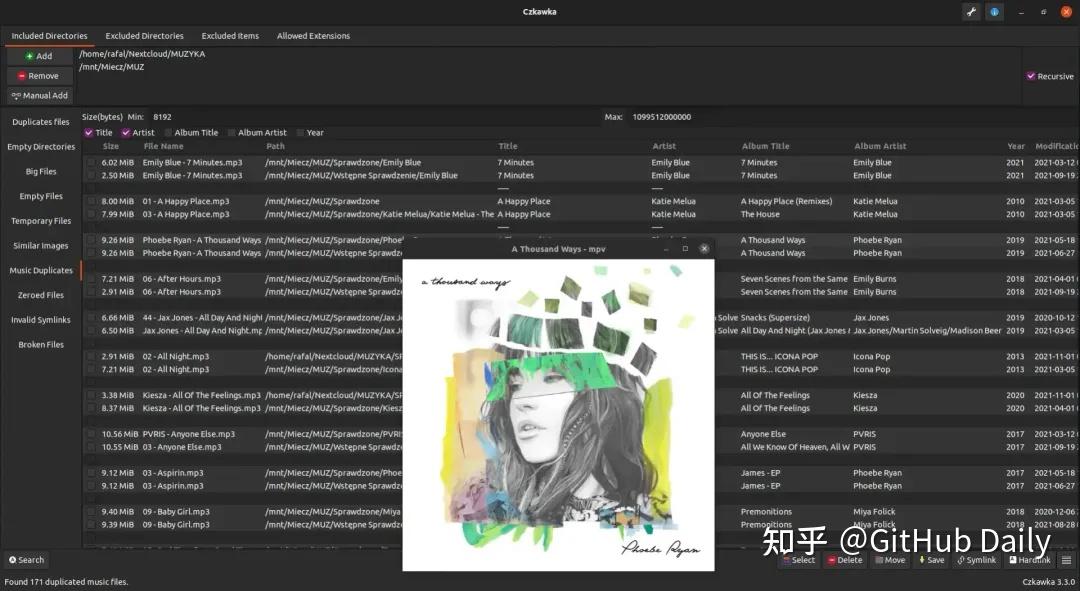This screenshot has width=1080, height=591.
Task: Click the Max size input field
Action: coord(851,117)
